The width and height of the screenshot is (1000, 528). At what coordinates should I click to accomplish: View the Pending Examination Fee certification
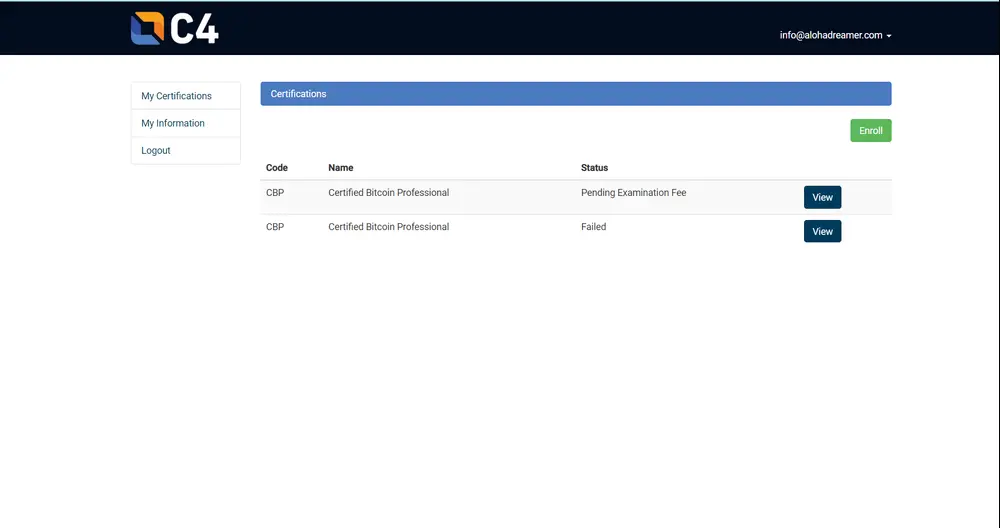click(x=822, y=197)
